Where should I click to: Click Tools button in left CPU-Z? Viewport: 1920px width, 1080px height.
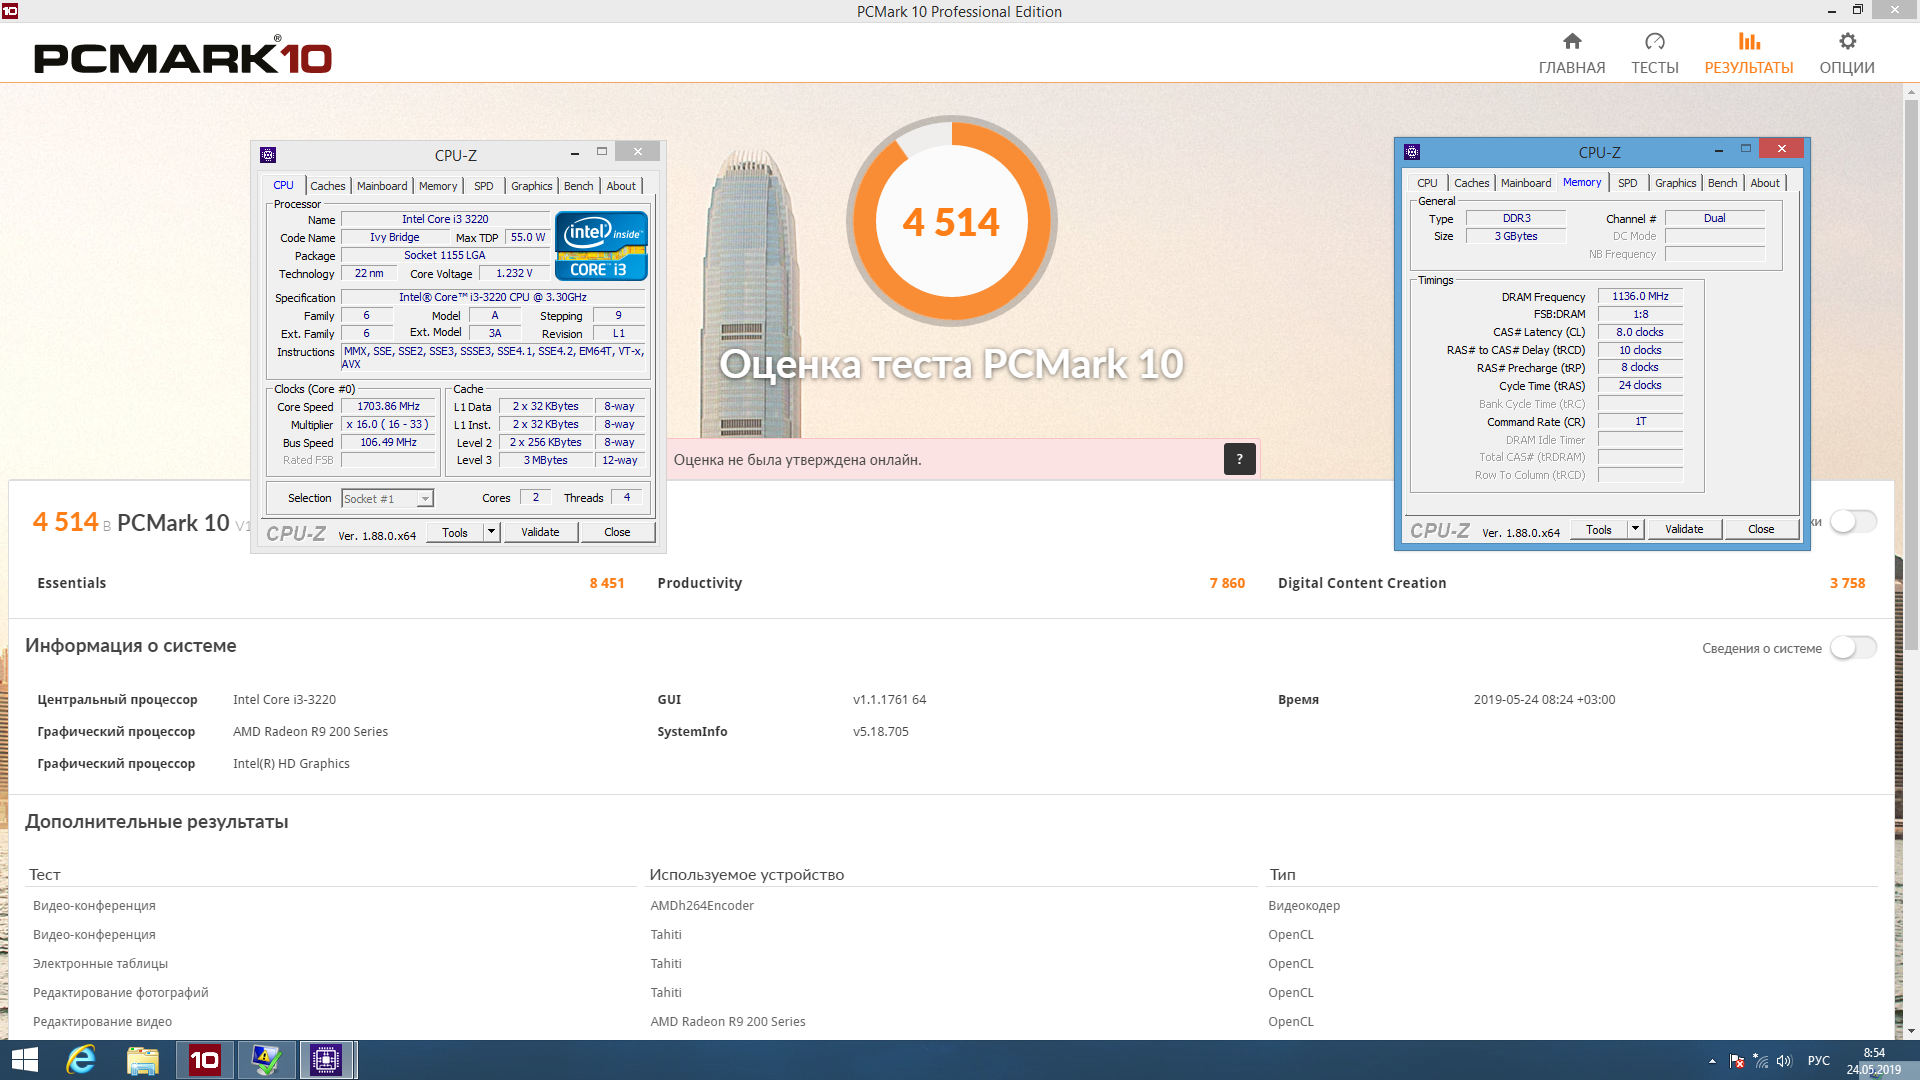pyautogui.click(x=455, y=532)
